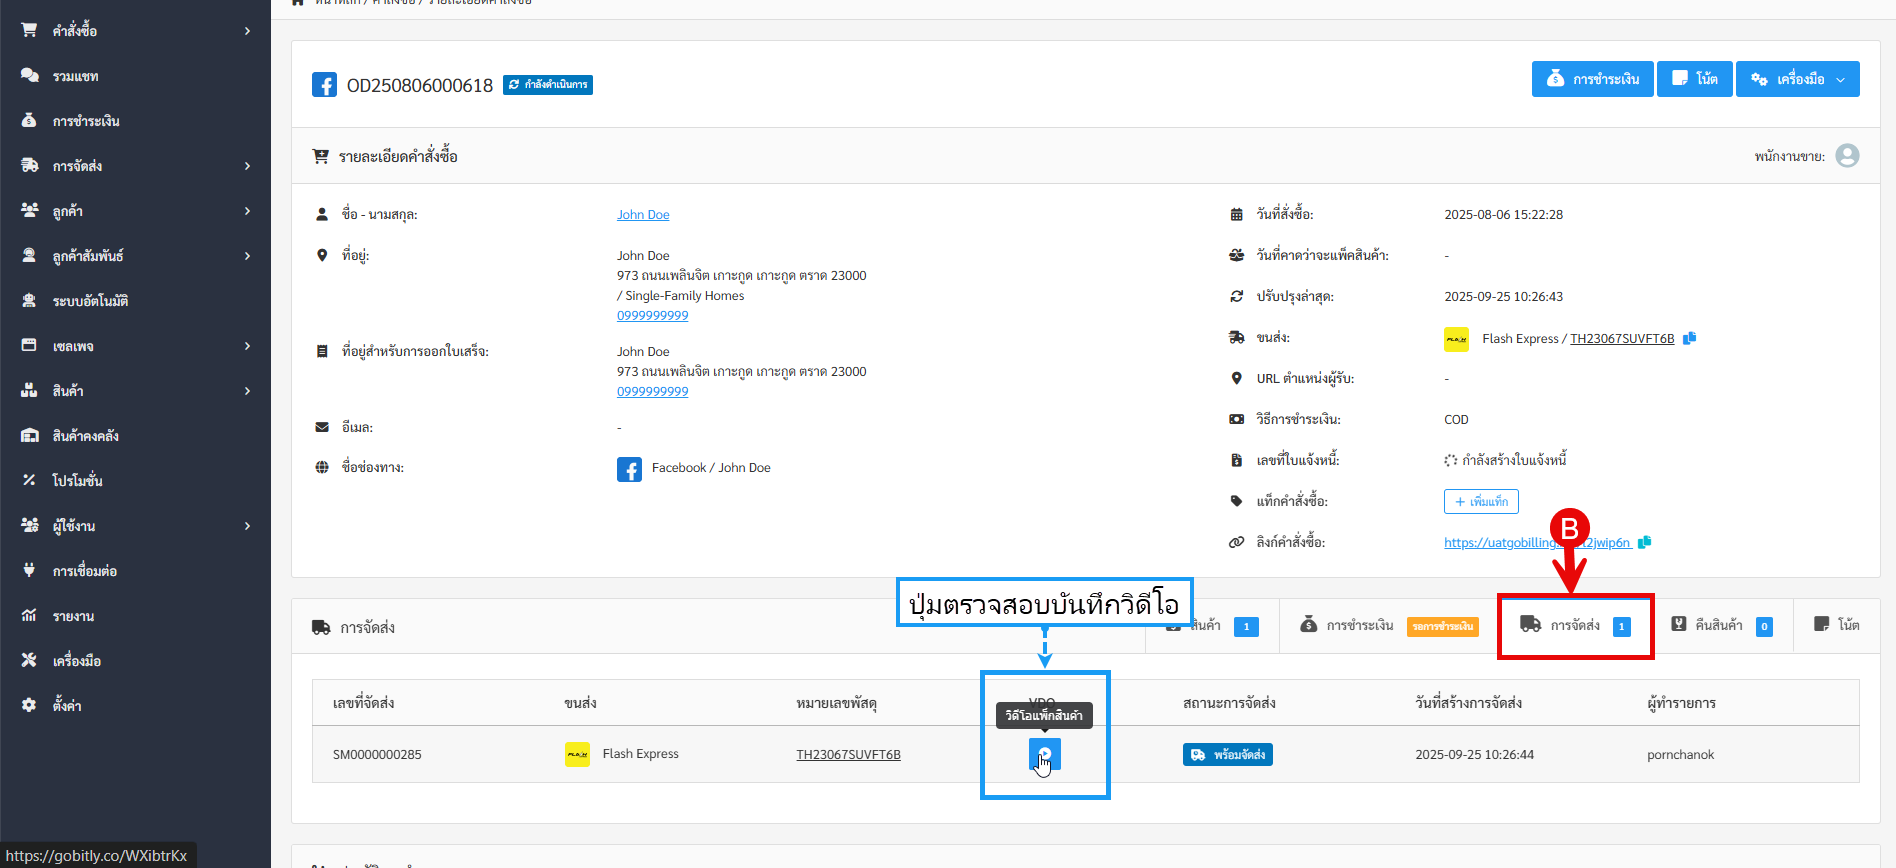Open the automation system sidebar item
1896x868 pixels.
pos(90,301)
